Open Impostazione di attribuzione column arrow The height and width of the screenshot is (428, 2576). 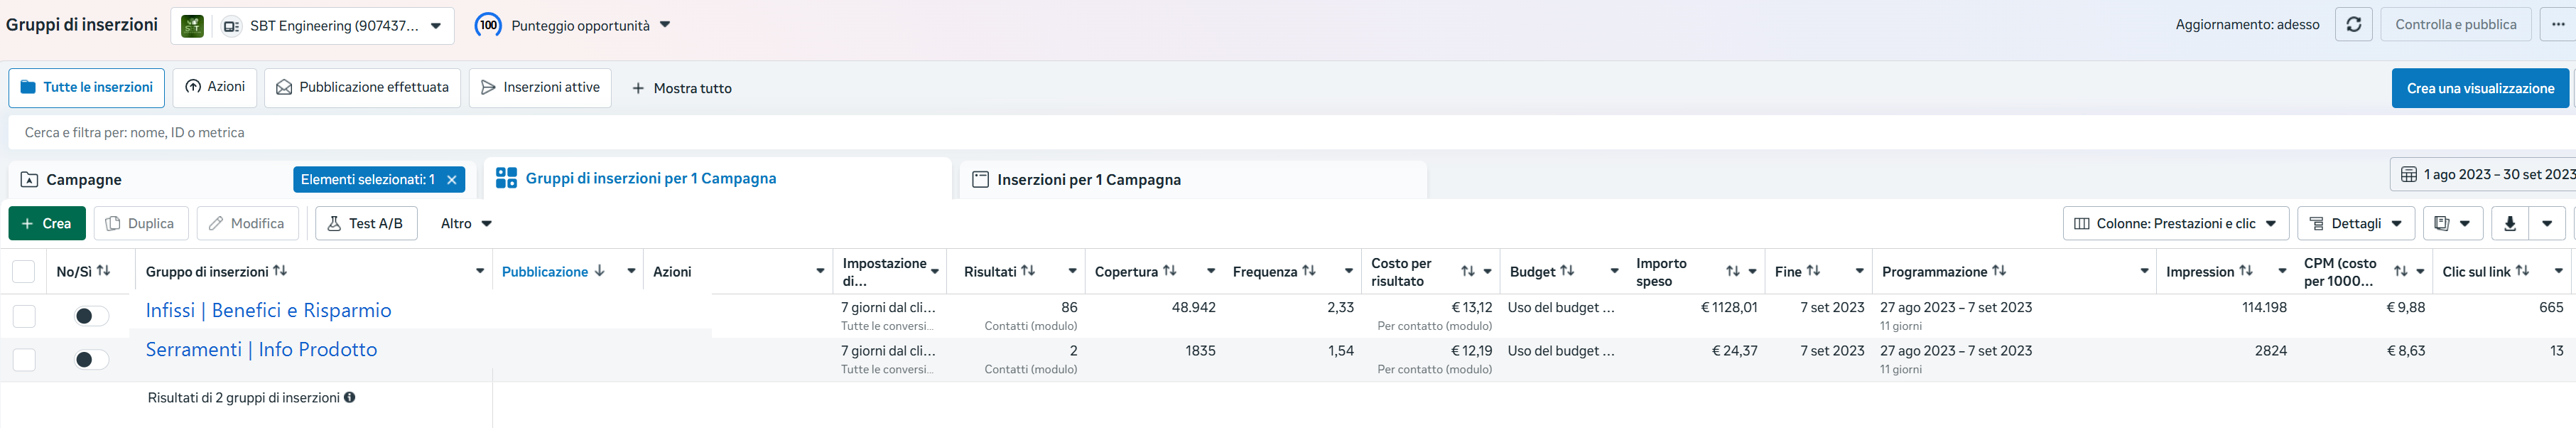click(935, 271)
